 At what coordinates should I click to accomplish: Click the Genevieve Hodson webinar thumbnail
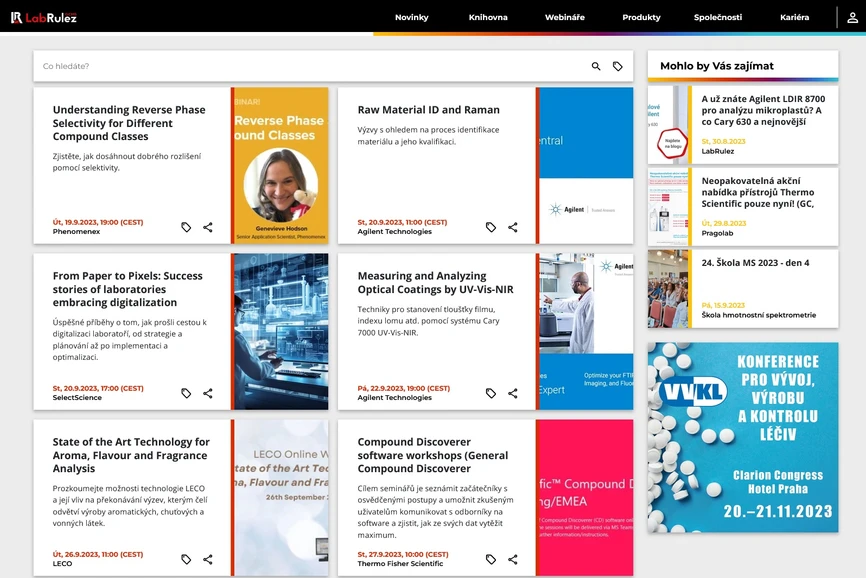tap(280, 165)
